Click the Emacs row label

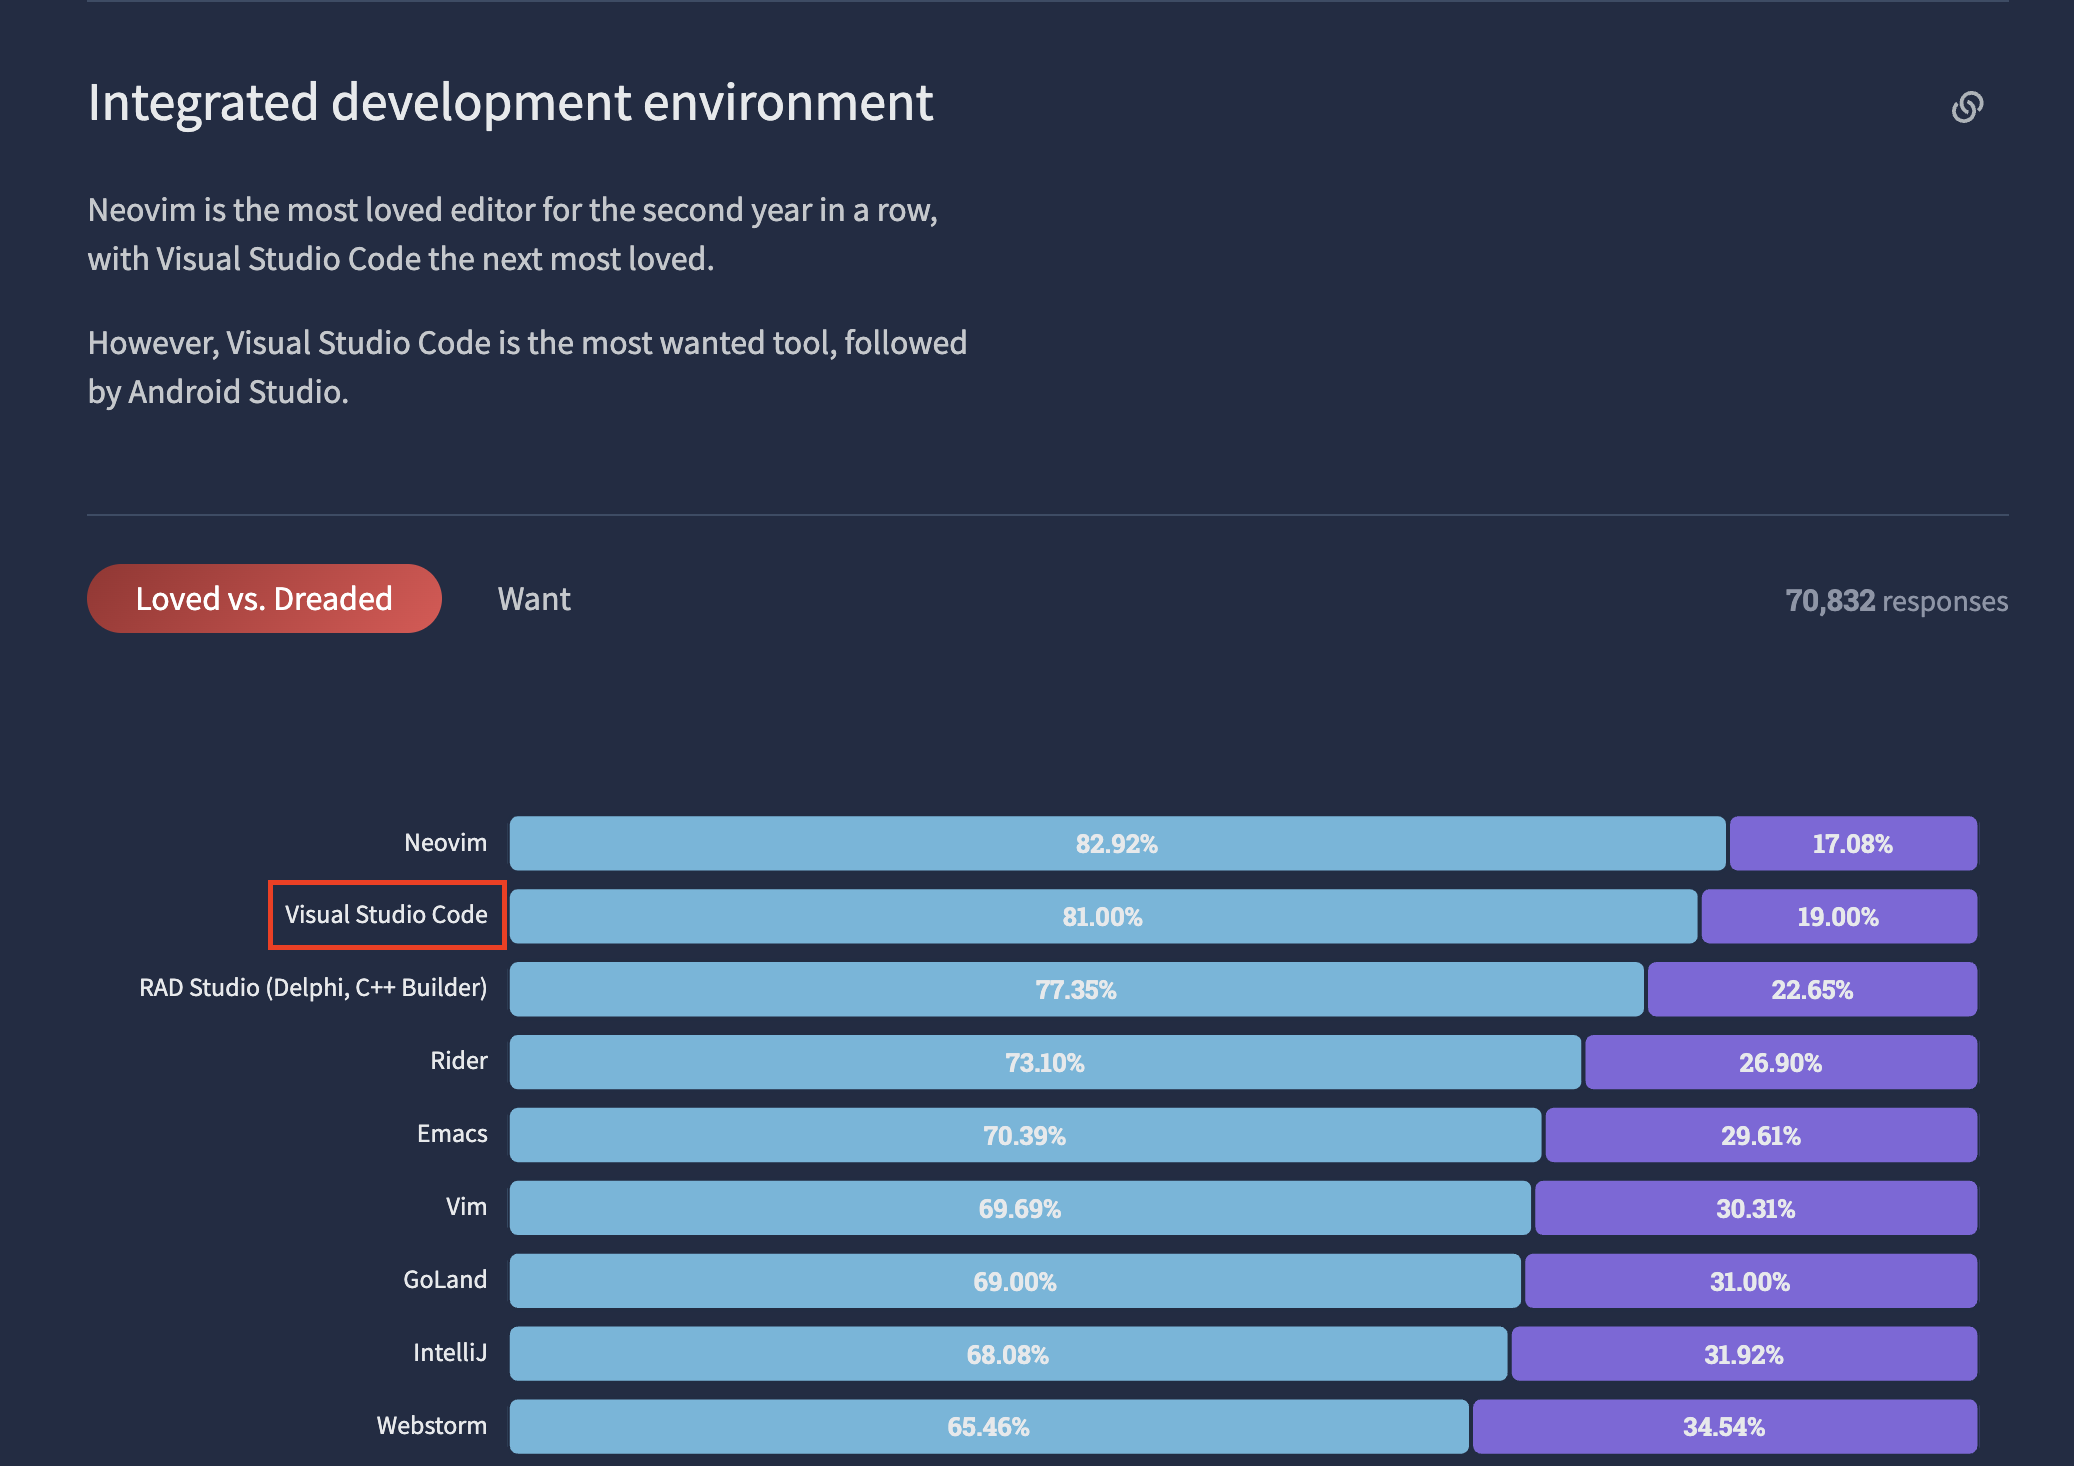[452, 1134]
